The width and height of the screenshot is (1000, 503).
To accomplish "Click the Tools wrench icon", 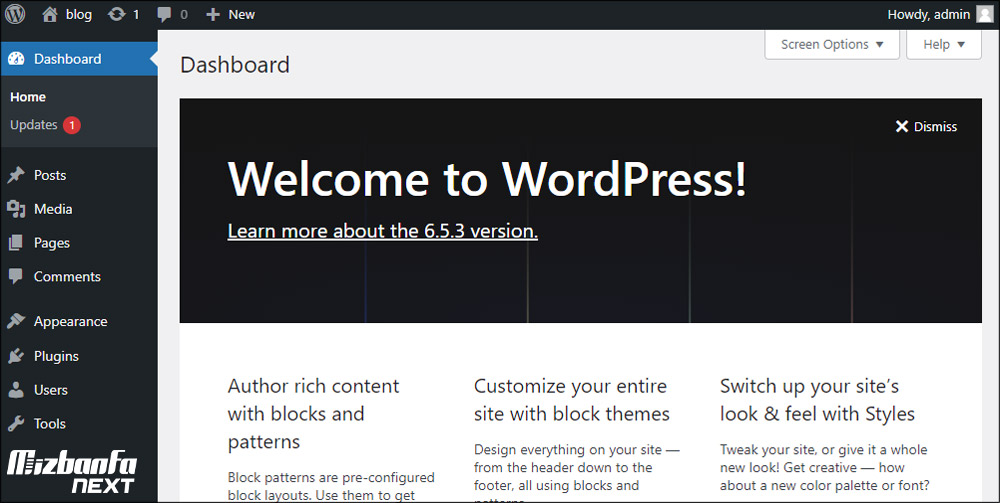I will click(16, 423).
